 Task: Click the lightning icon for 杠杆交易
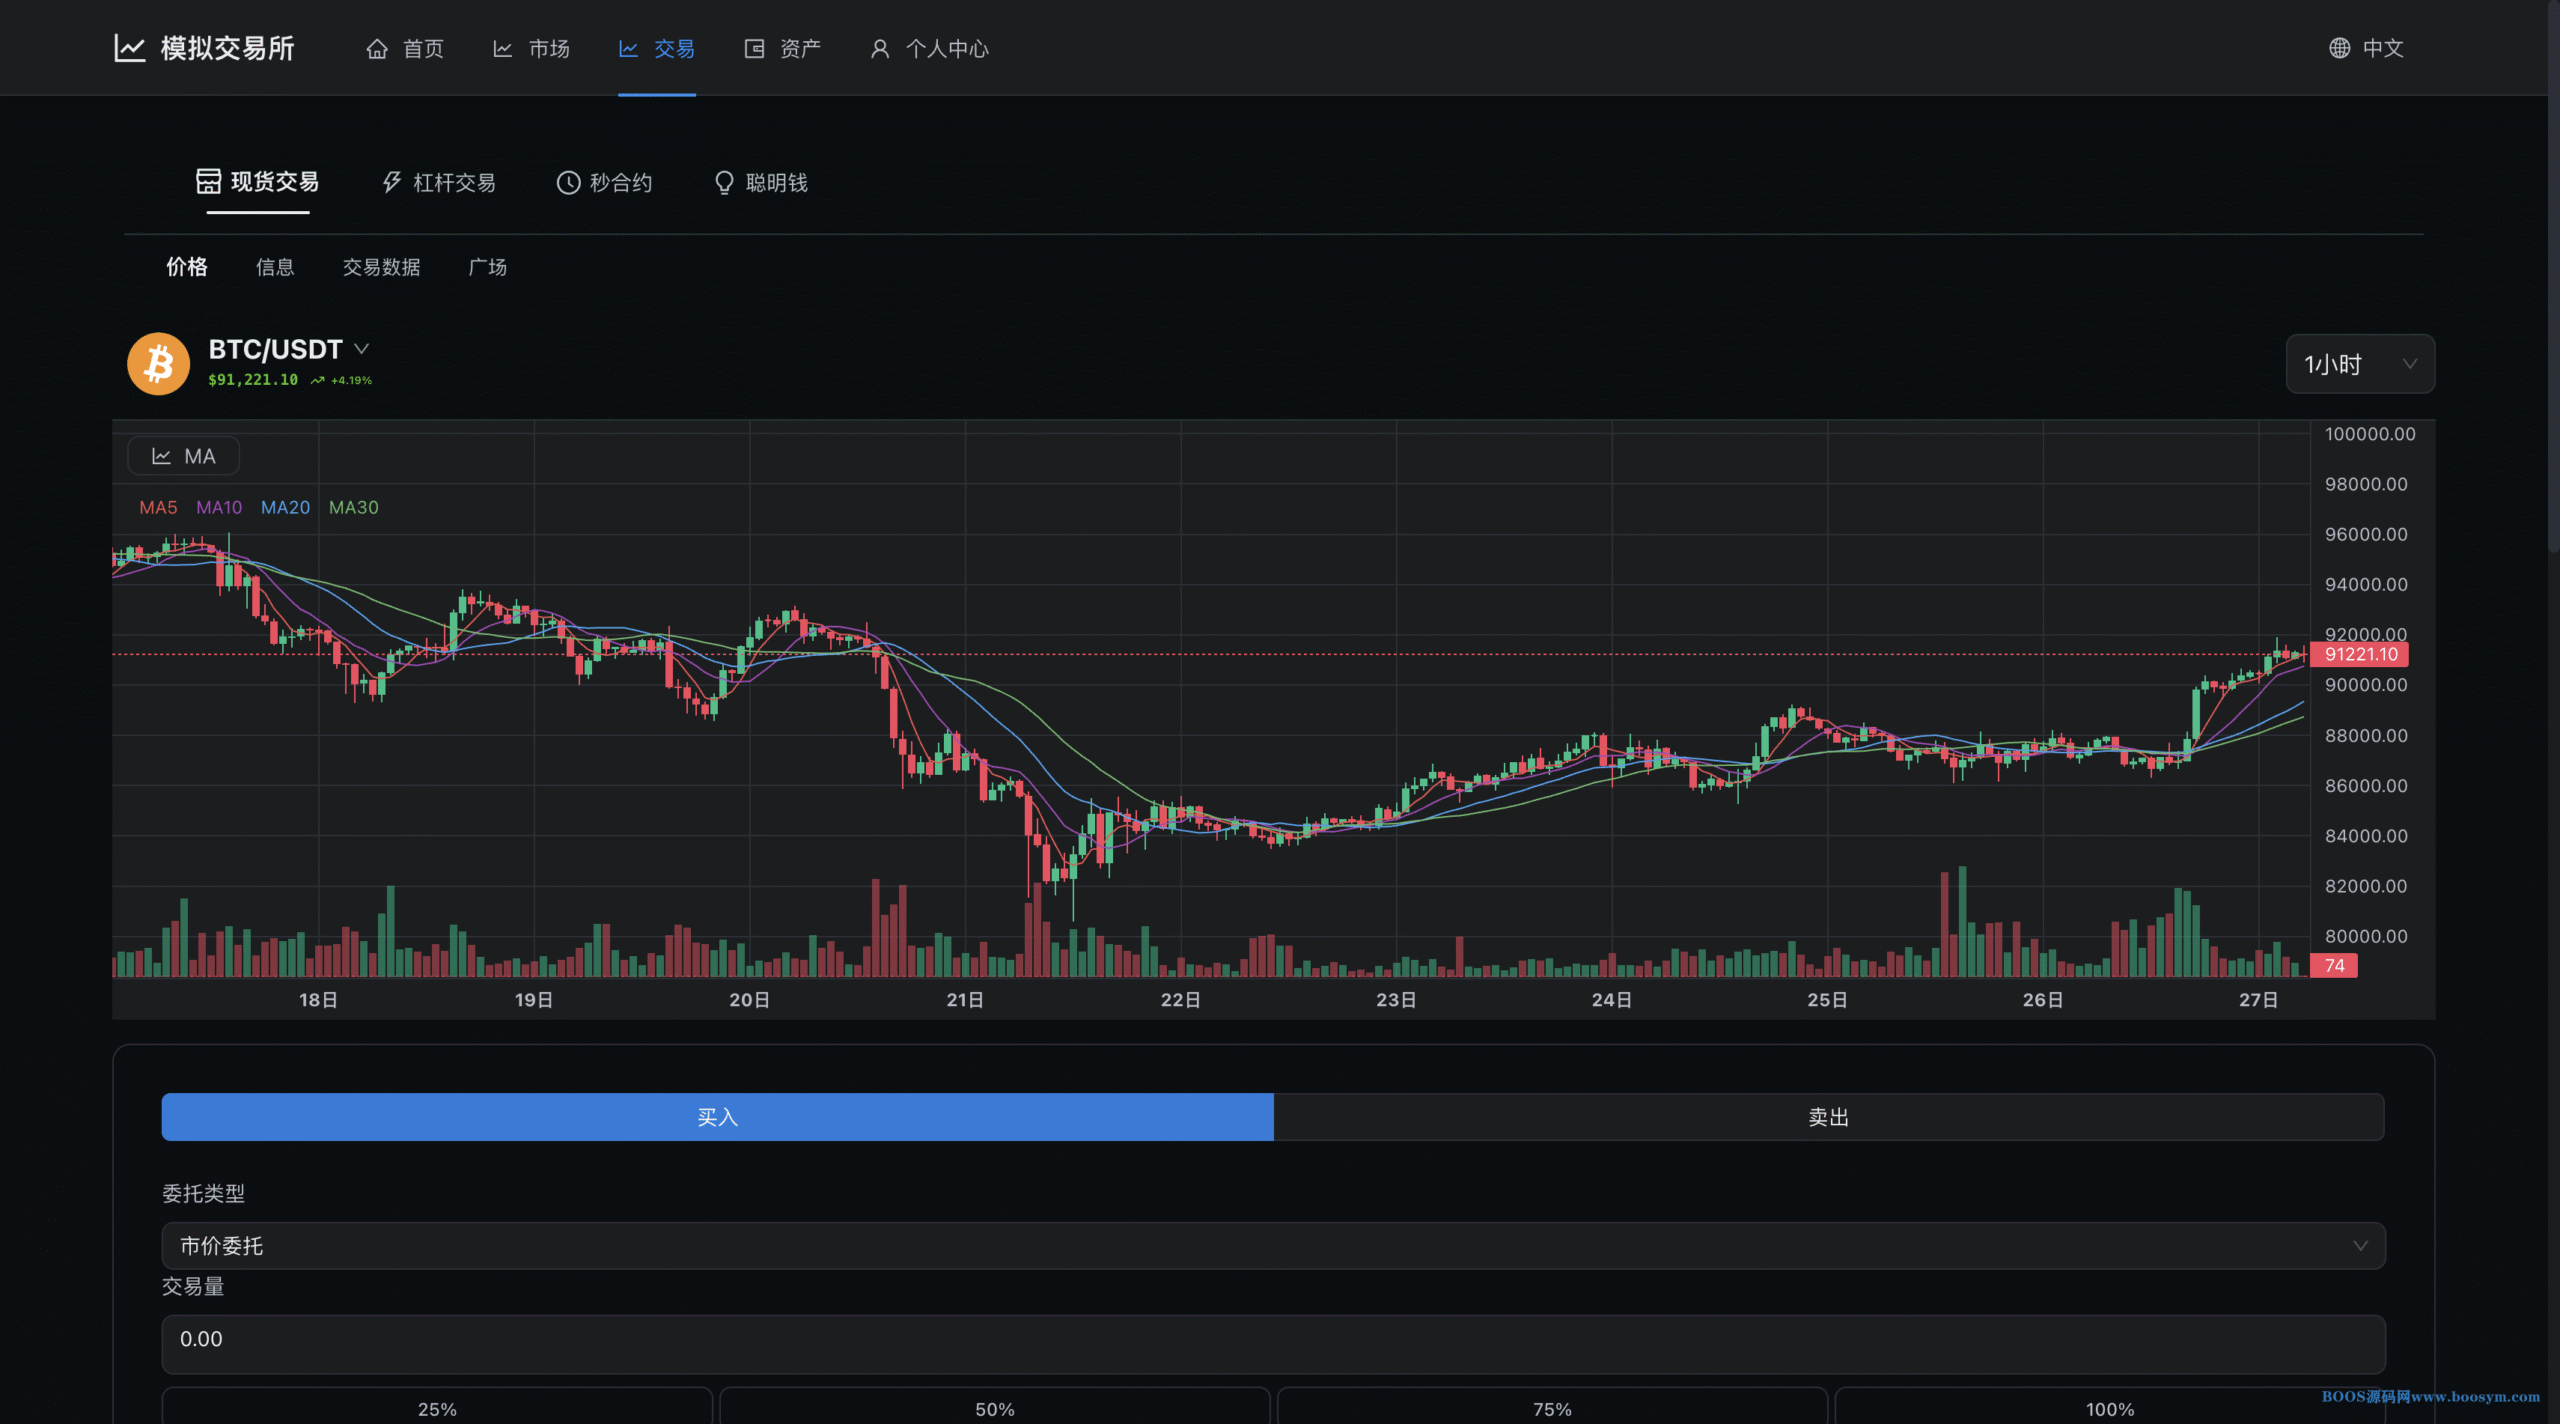[x=392, y=182]
